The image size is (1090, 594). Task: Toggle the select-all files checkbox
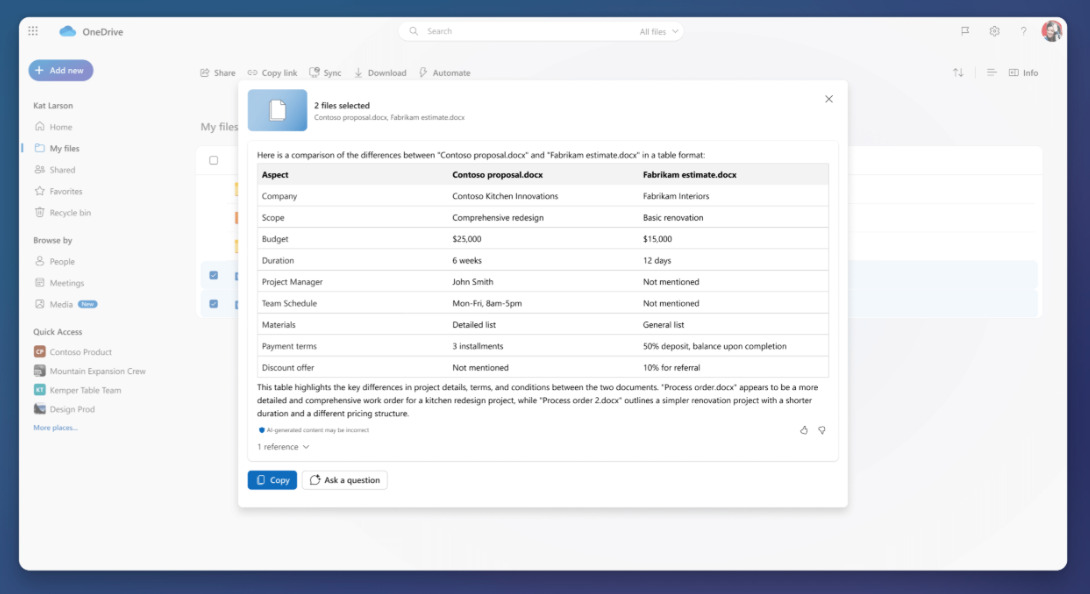click(213, 160)
